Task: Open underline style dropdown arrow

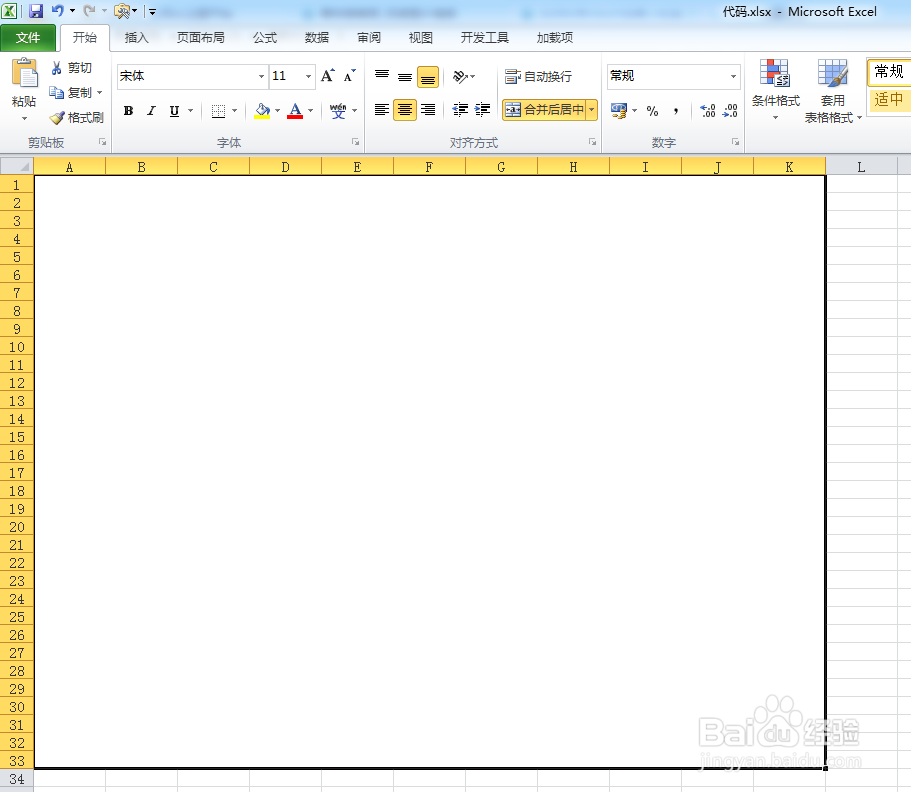Action: [191, 110]
